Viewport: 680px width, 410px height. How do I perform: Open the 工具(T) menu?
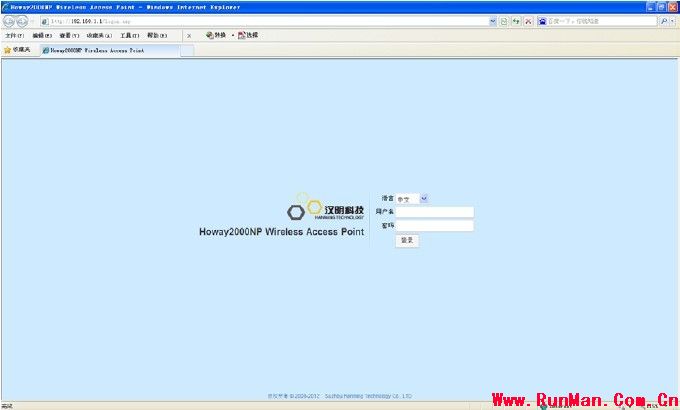(130, 36)
